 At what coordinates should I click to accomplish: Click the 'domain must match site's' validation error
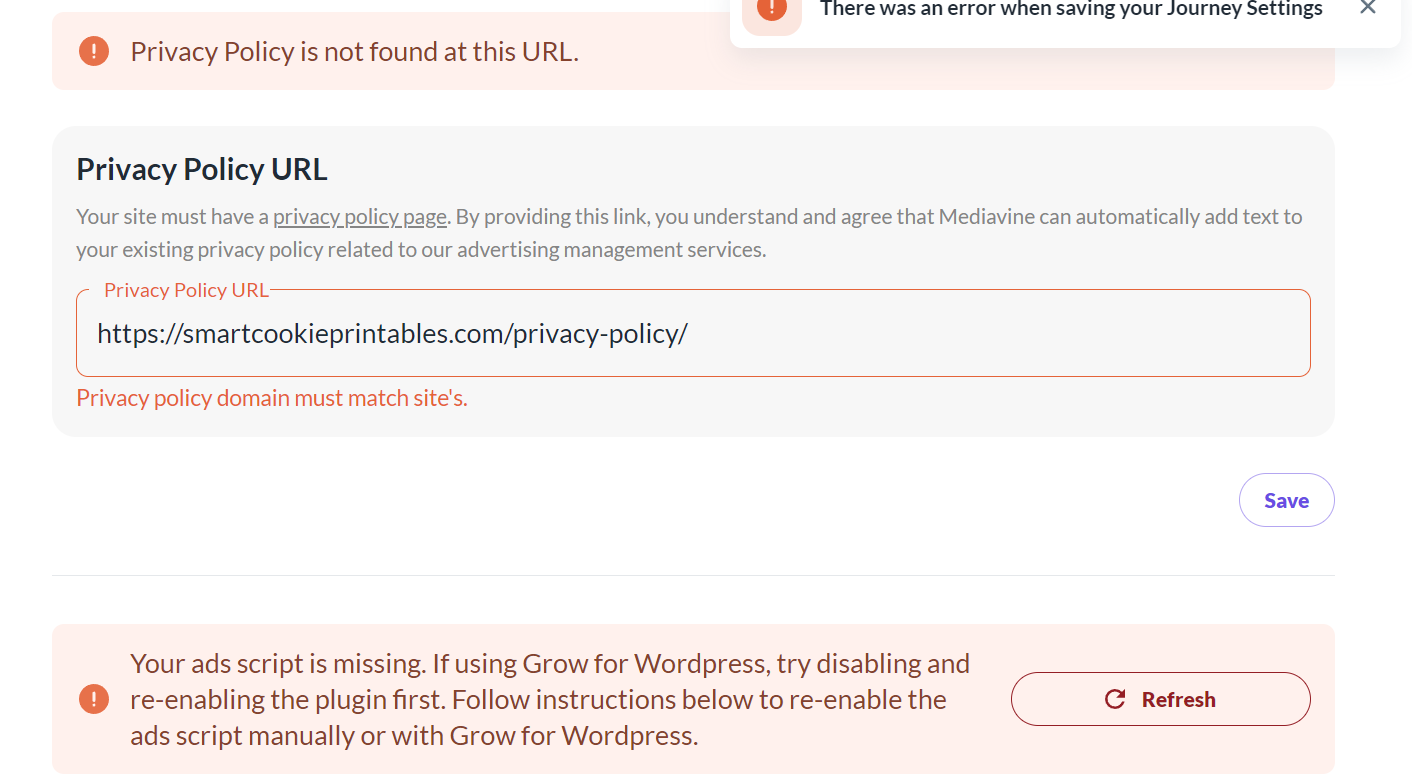tap(272, 398)
